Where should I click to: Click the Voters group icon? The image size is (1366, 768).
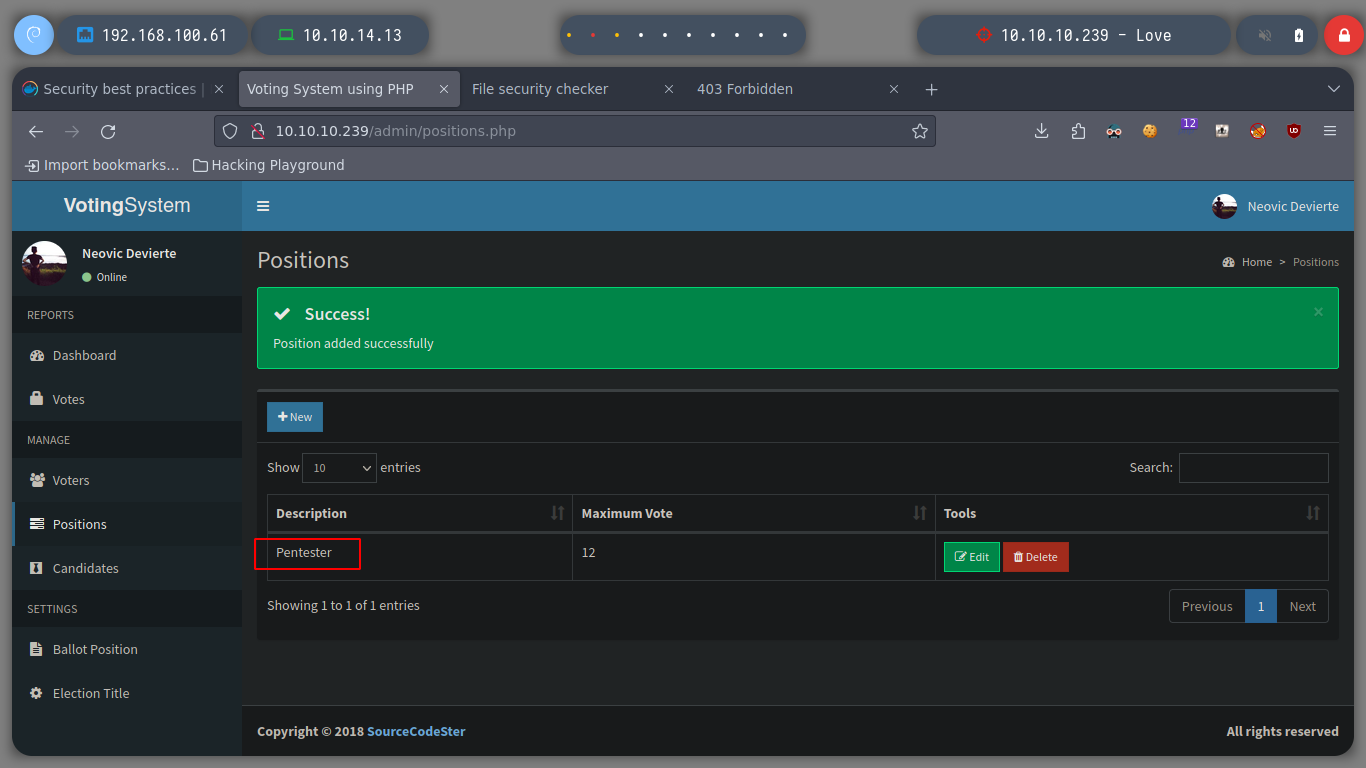pos(37,480)
